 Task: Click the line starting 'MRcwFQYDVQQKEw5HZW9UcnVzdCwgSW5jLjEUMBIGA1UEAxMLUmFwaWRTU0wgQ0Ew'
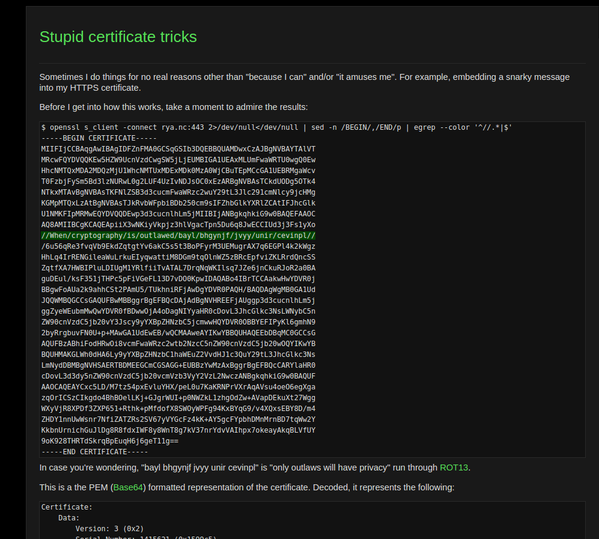pyautogui.click(x=178, y=160)
